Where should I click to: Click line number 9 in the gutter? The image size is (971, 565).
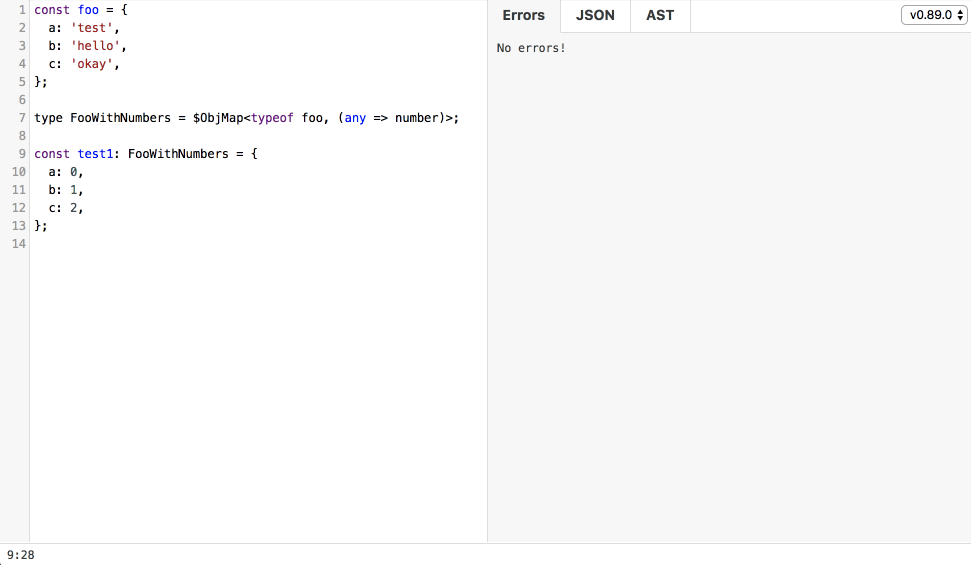point(22,154)
